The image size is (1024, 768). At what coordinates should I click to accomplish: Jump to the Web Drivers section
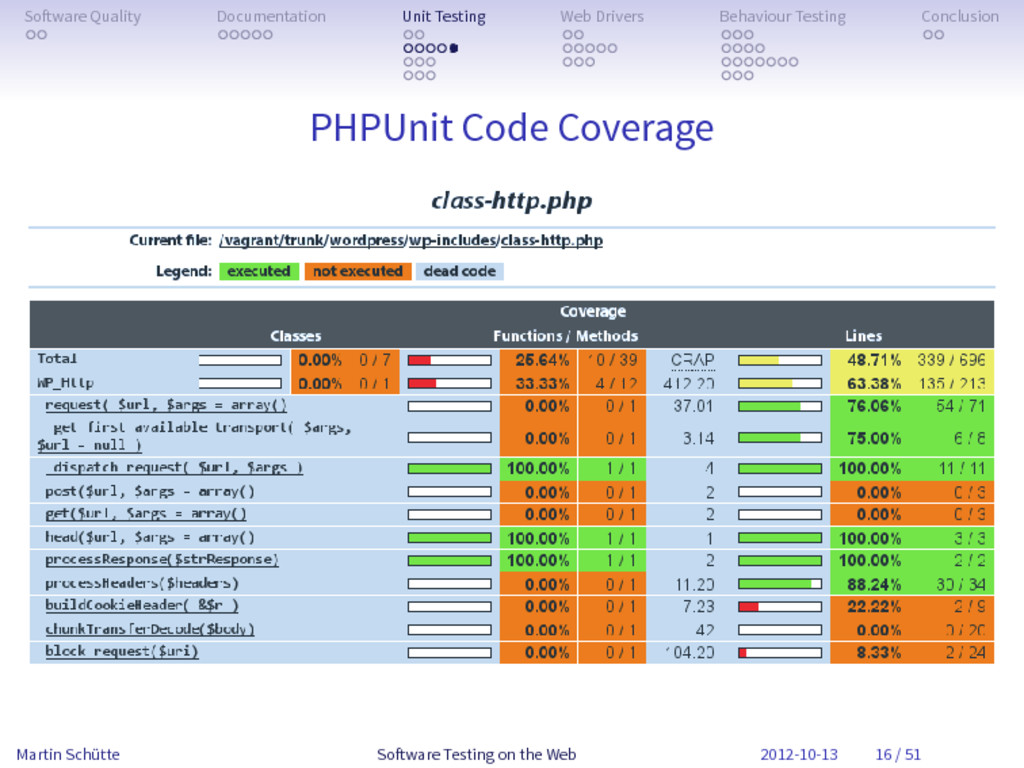(602, 16)
